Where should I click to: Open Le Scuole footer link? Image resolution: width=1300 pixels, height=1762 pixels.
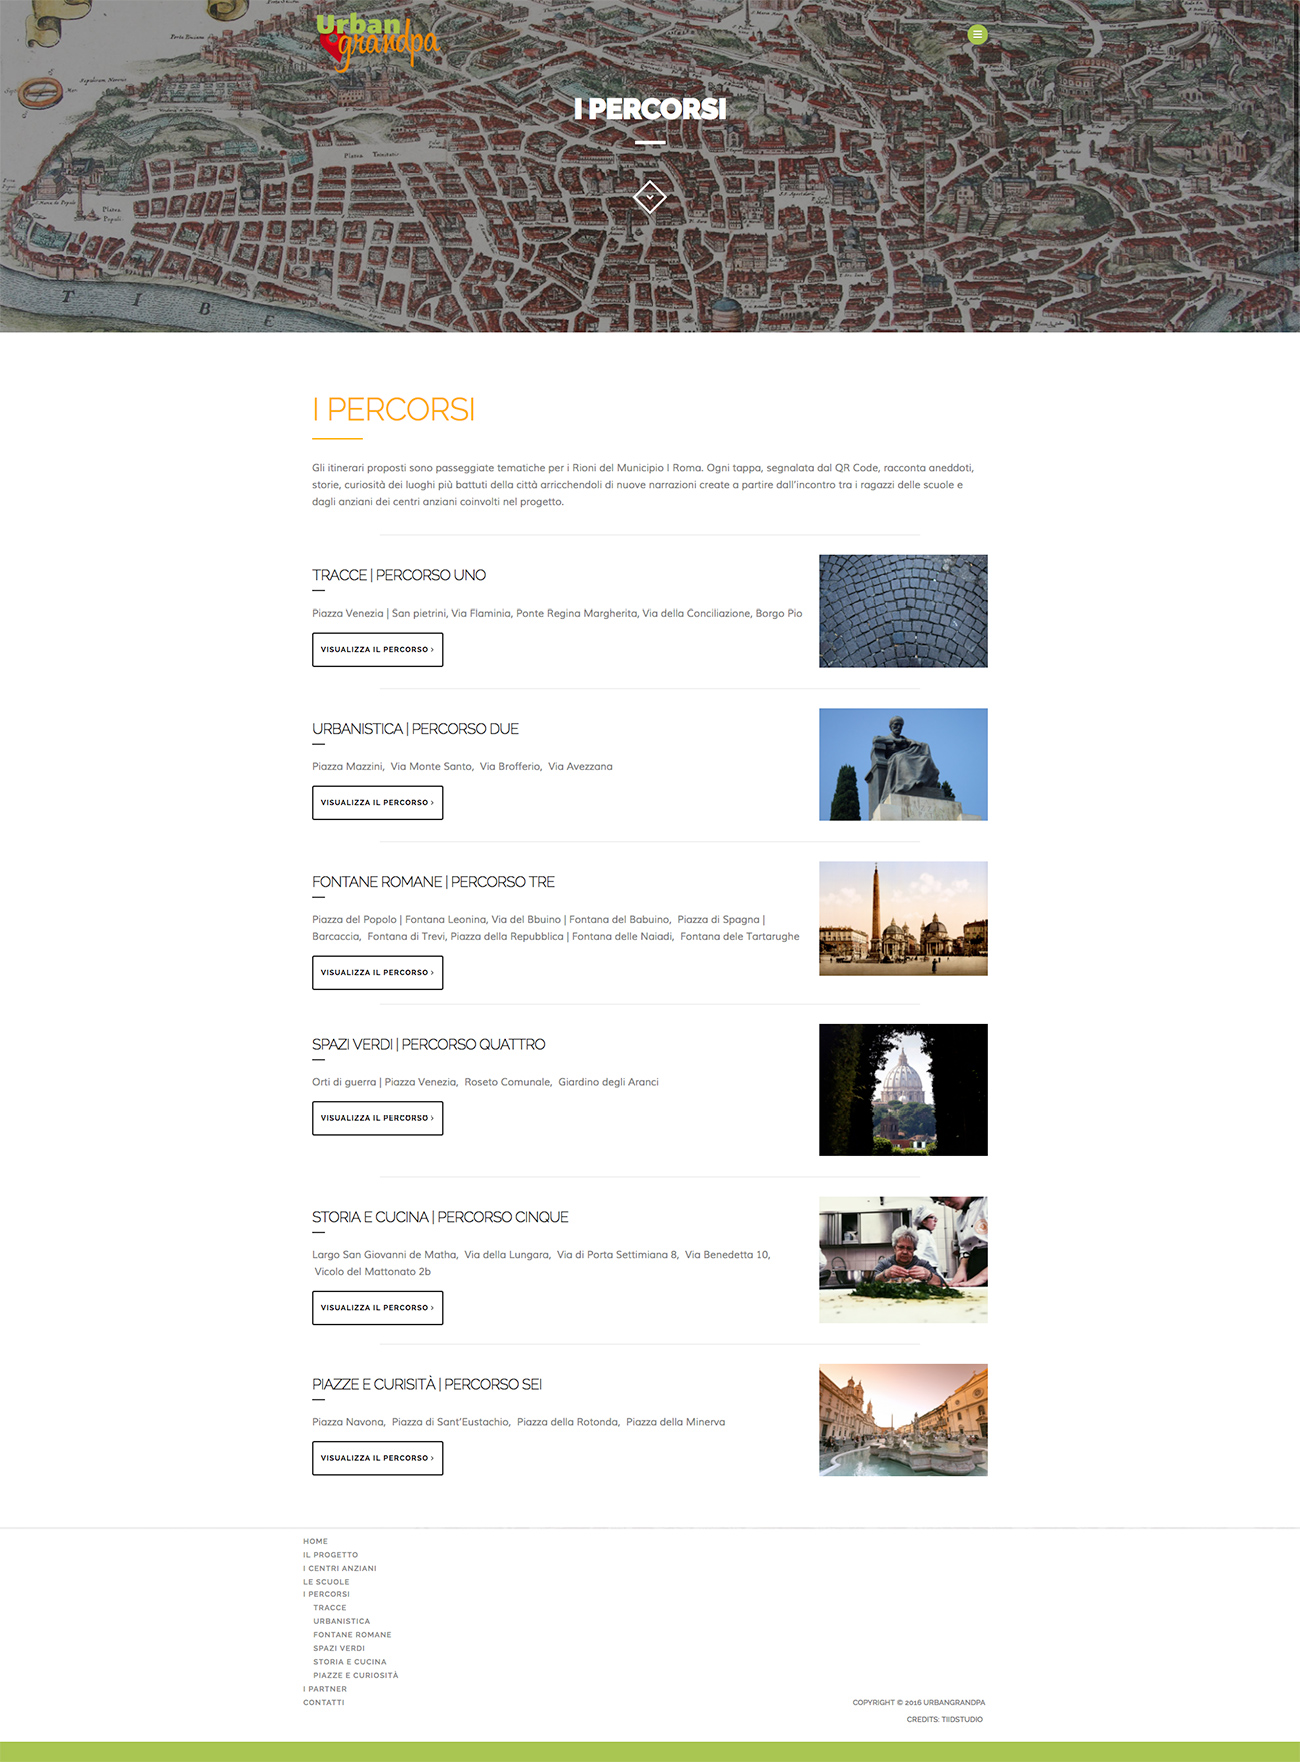(x=326, y=1582)
